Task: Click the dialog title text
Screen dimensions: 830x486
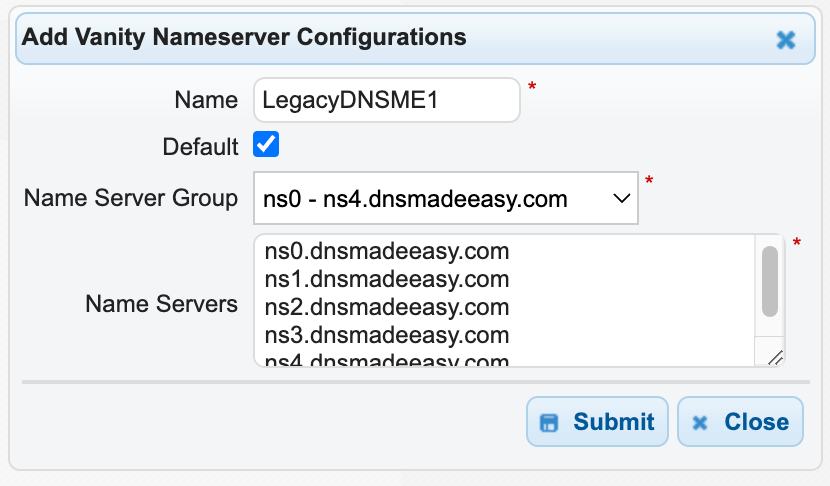Action: pyautogui.click(x=244, y=37)
